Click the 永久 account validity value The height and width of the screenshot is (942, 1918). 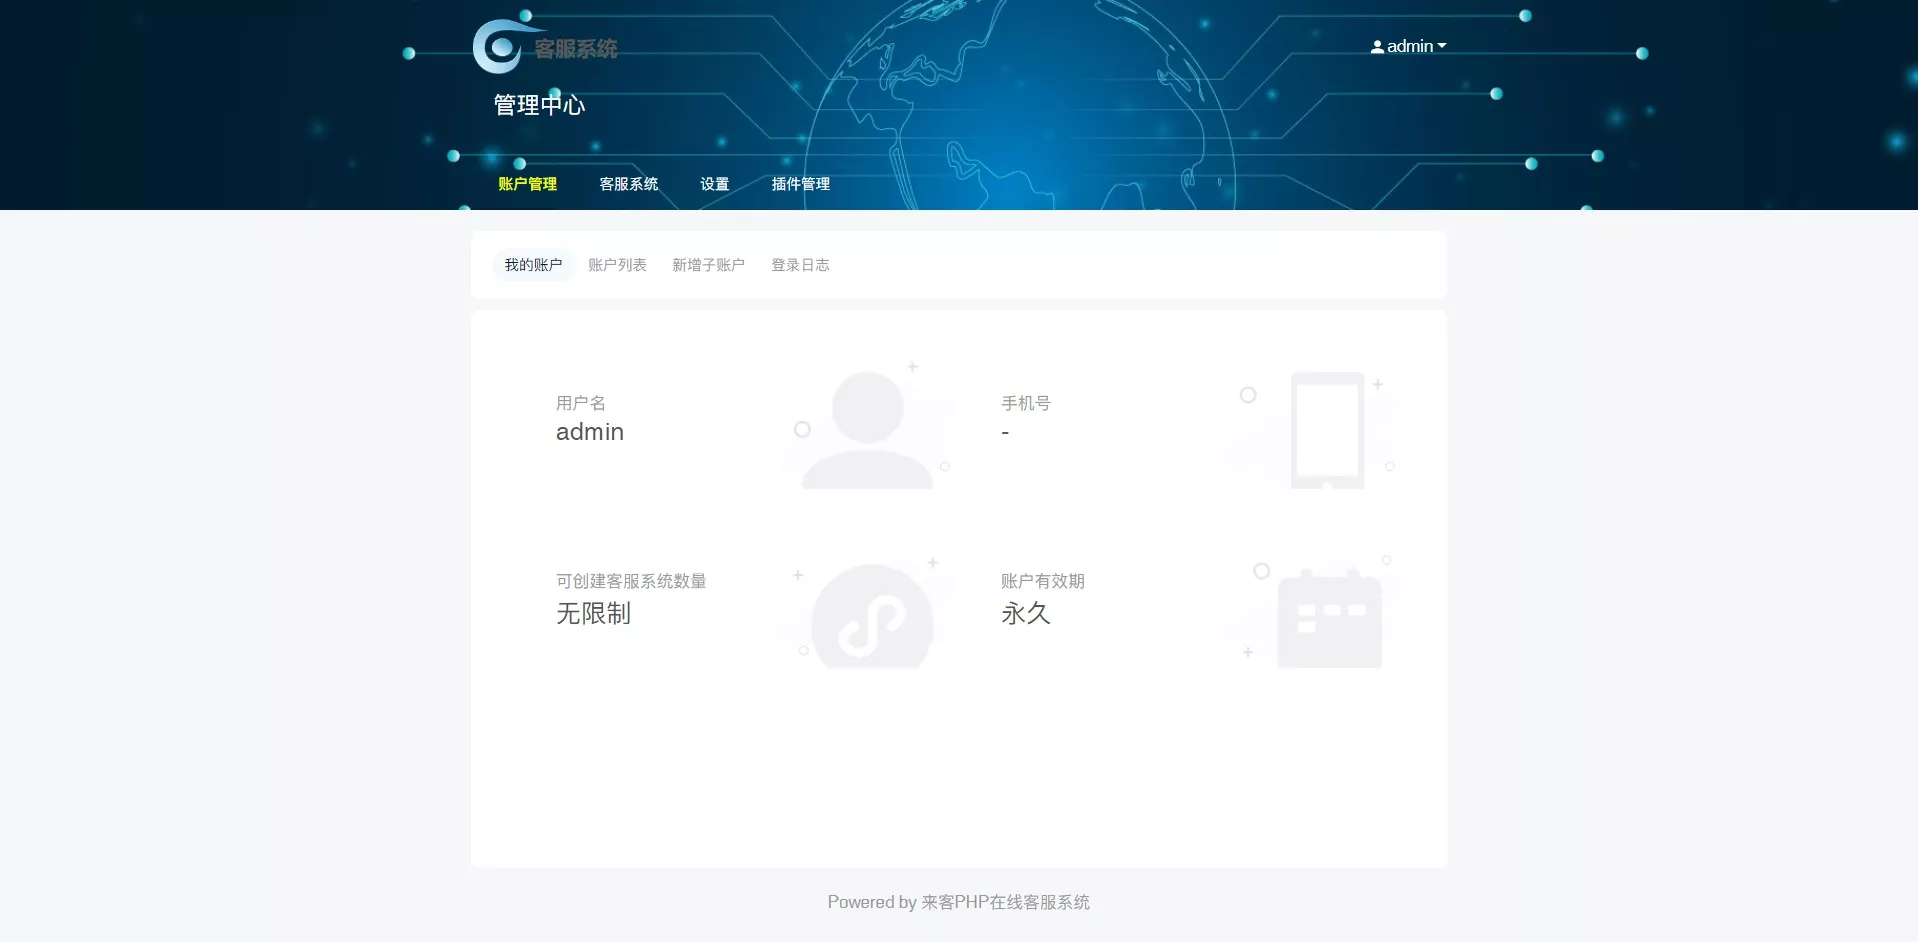tap(1026, 613)
